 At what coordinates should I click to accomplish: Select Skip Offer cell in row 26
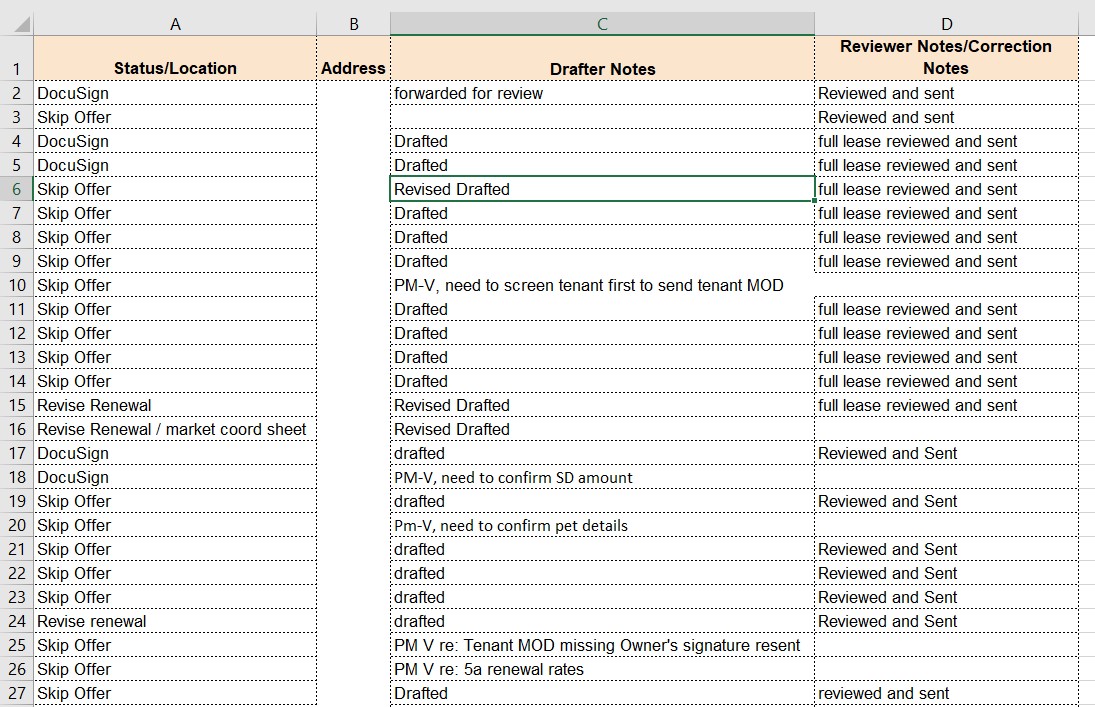(x=175, y=669)
